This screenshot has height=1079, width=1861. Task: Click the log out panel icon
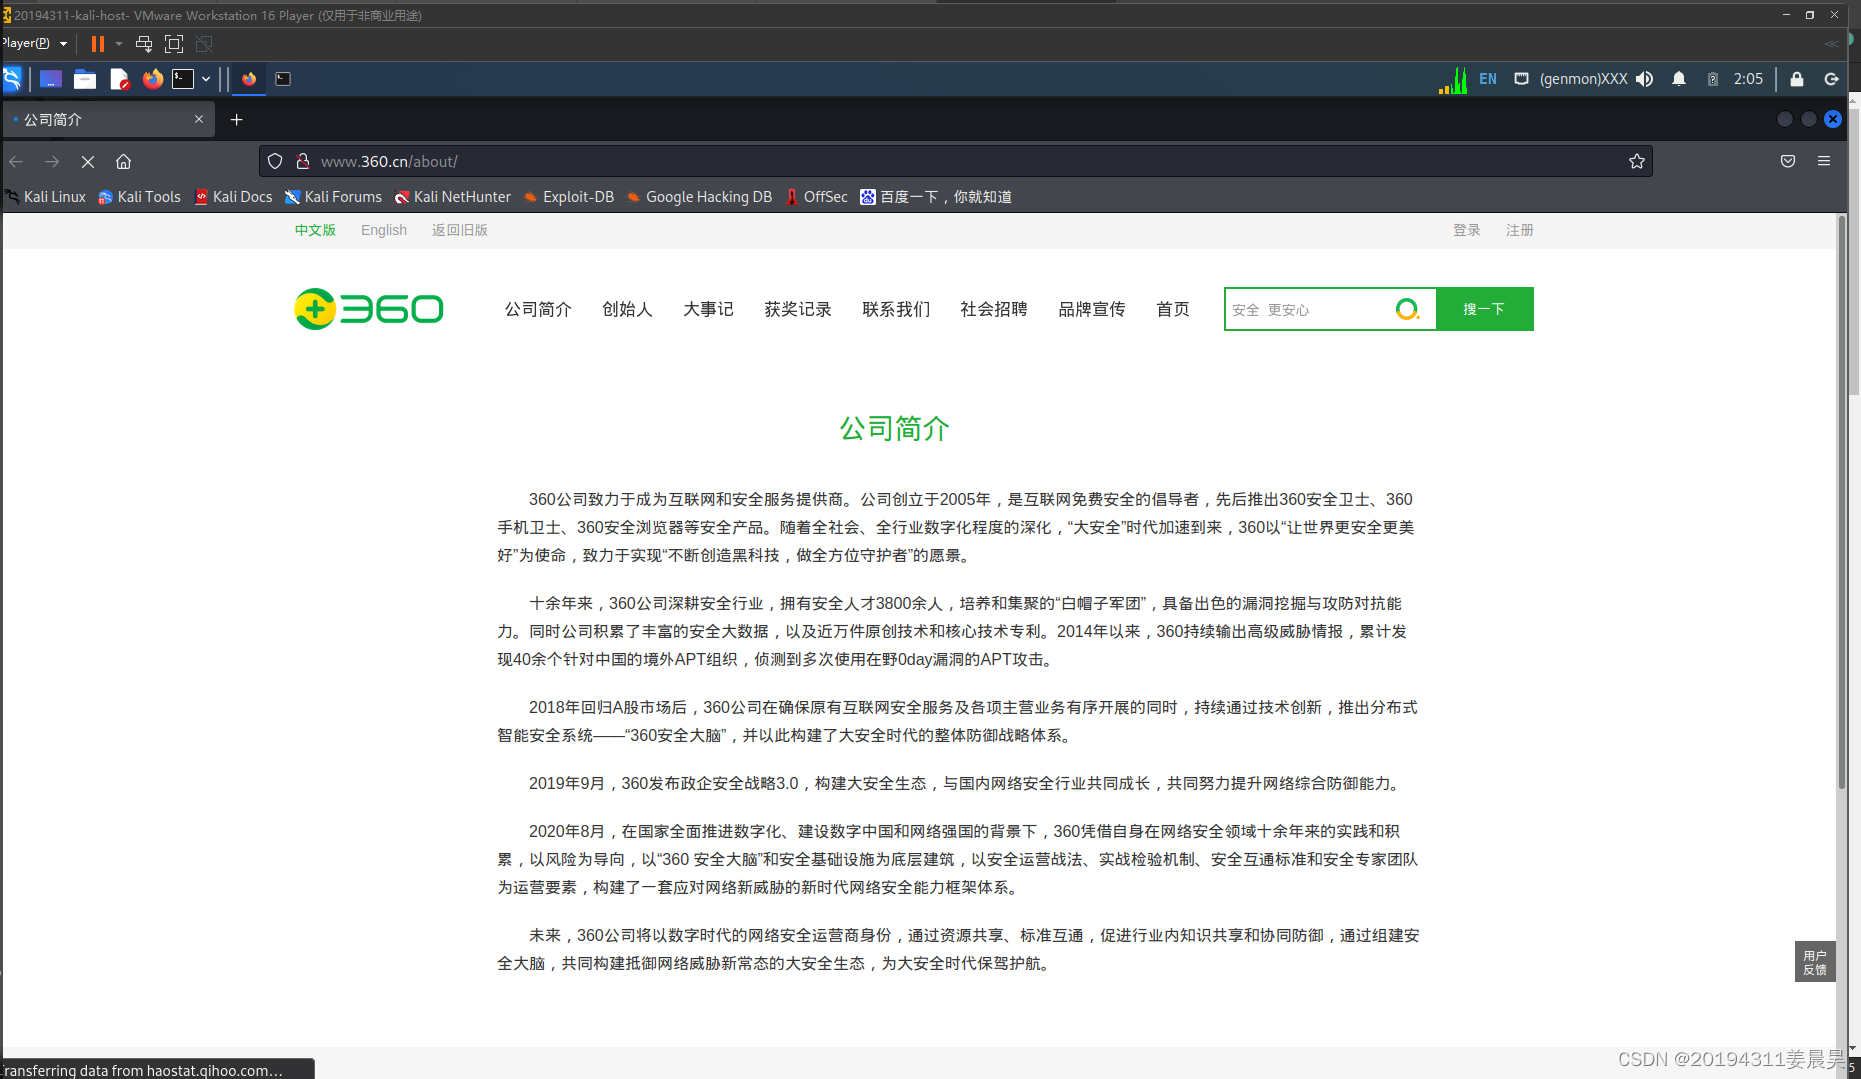tap(1832, 79)
